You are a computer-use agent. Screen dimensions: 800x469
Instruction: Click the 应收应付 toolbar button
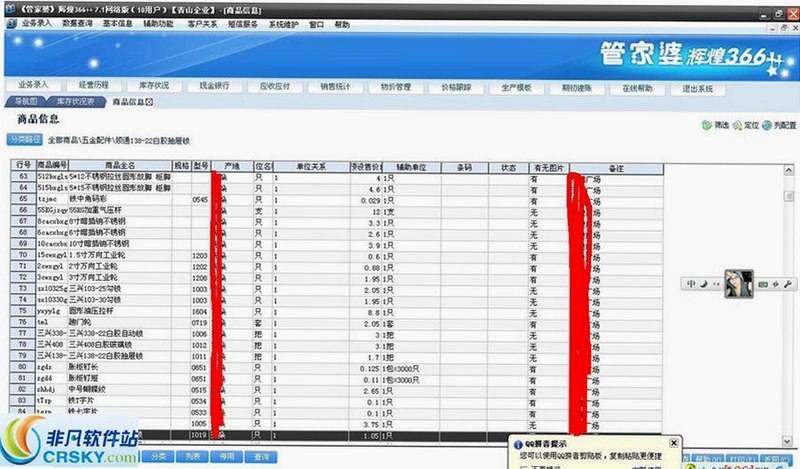(274, 86)
